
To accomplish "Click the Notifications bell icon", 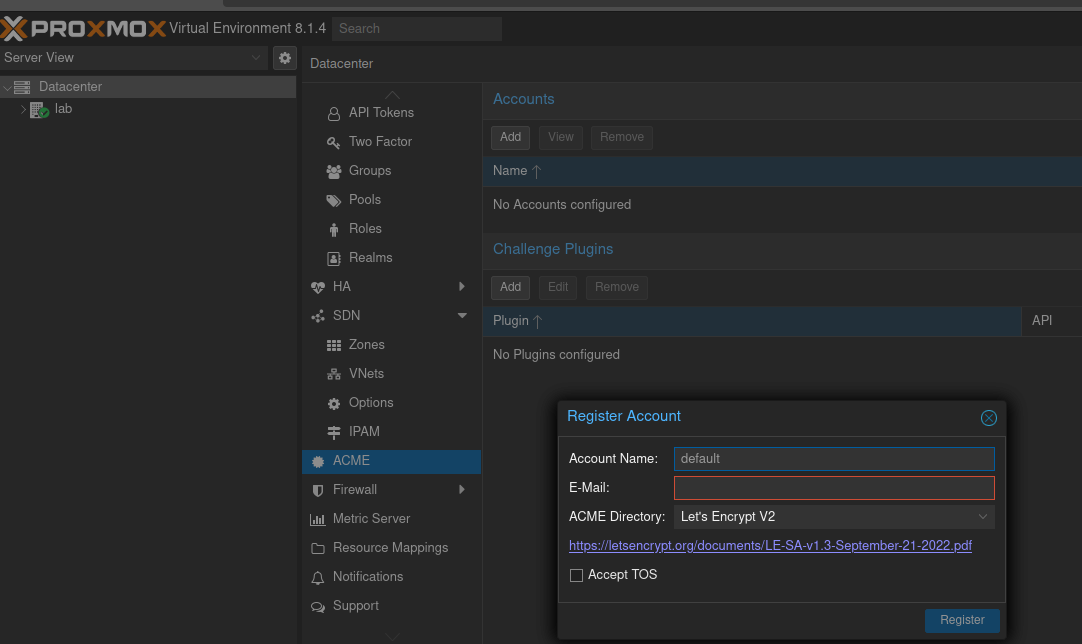I will point(318,578).
